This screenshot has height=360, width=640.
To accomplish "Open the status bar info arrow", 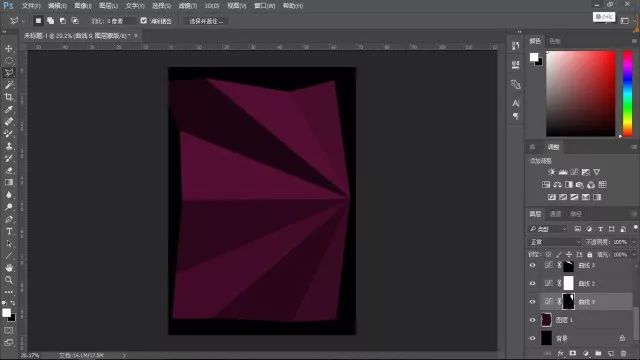I will (124, 356).
